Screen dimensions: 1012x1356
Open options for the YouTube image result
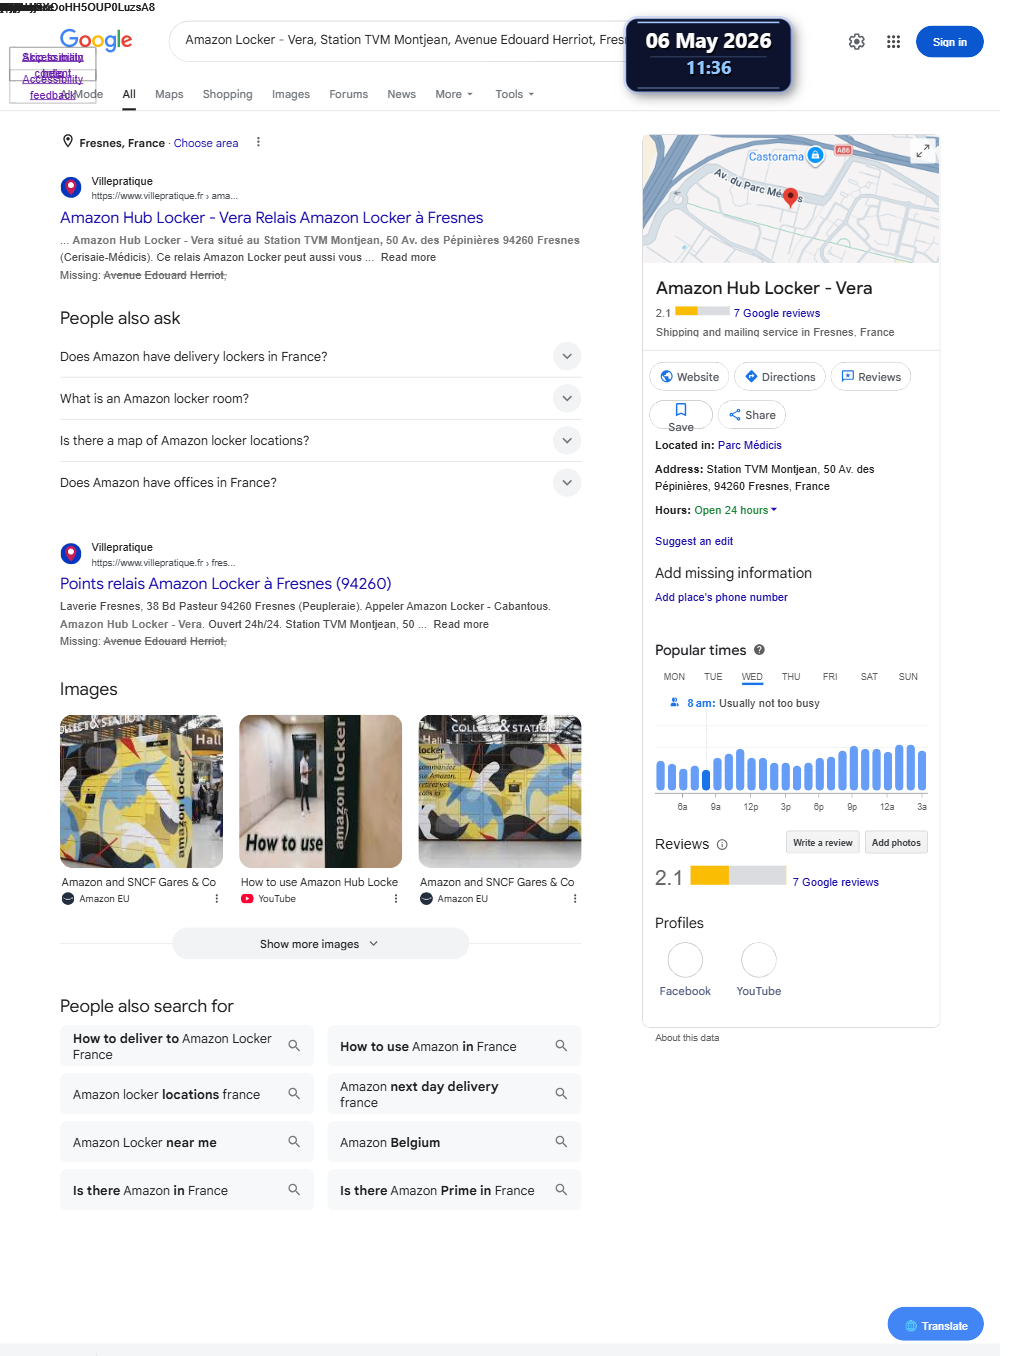pyautogui.click(x=396, y=899)
